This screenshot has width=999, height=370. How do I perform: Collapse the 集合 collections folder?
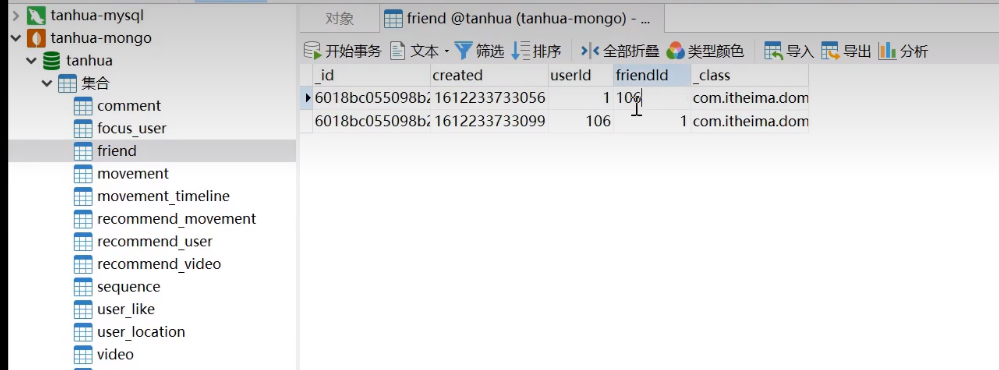[x=47, y=83]
